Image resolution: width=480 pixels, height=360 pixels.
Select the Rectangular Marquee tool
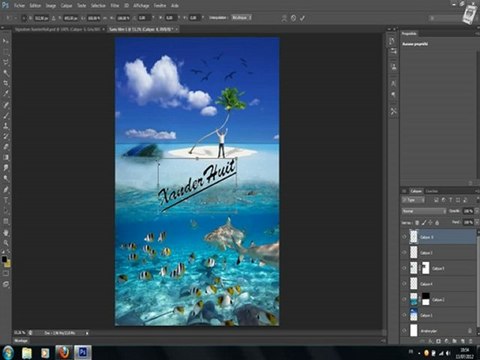6,52
